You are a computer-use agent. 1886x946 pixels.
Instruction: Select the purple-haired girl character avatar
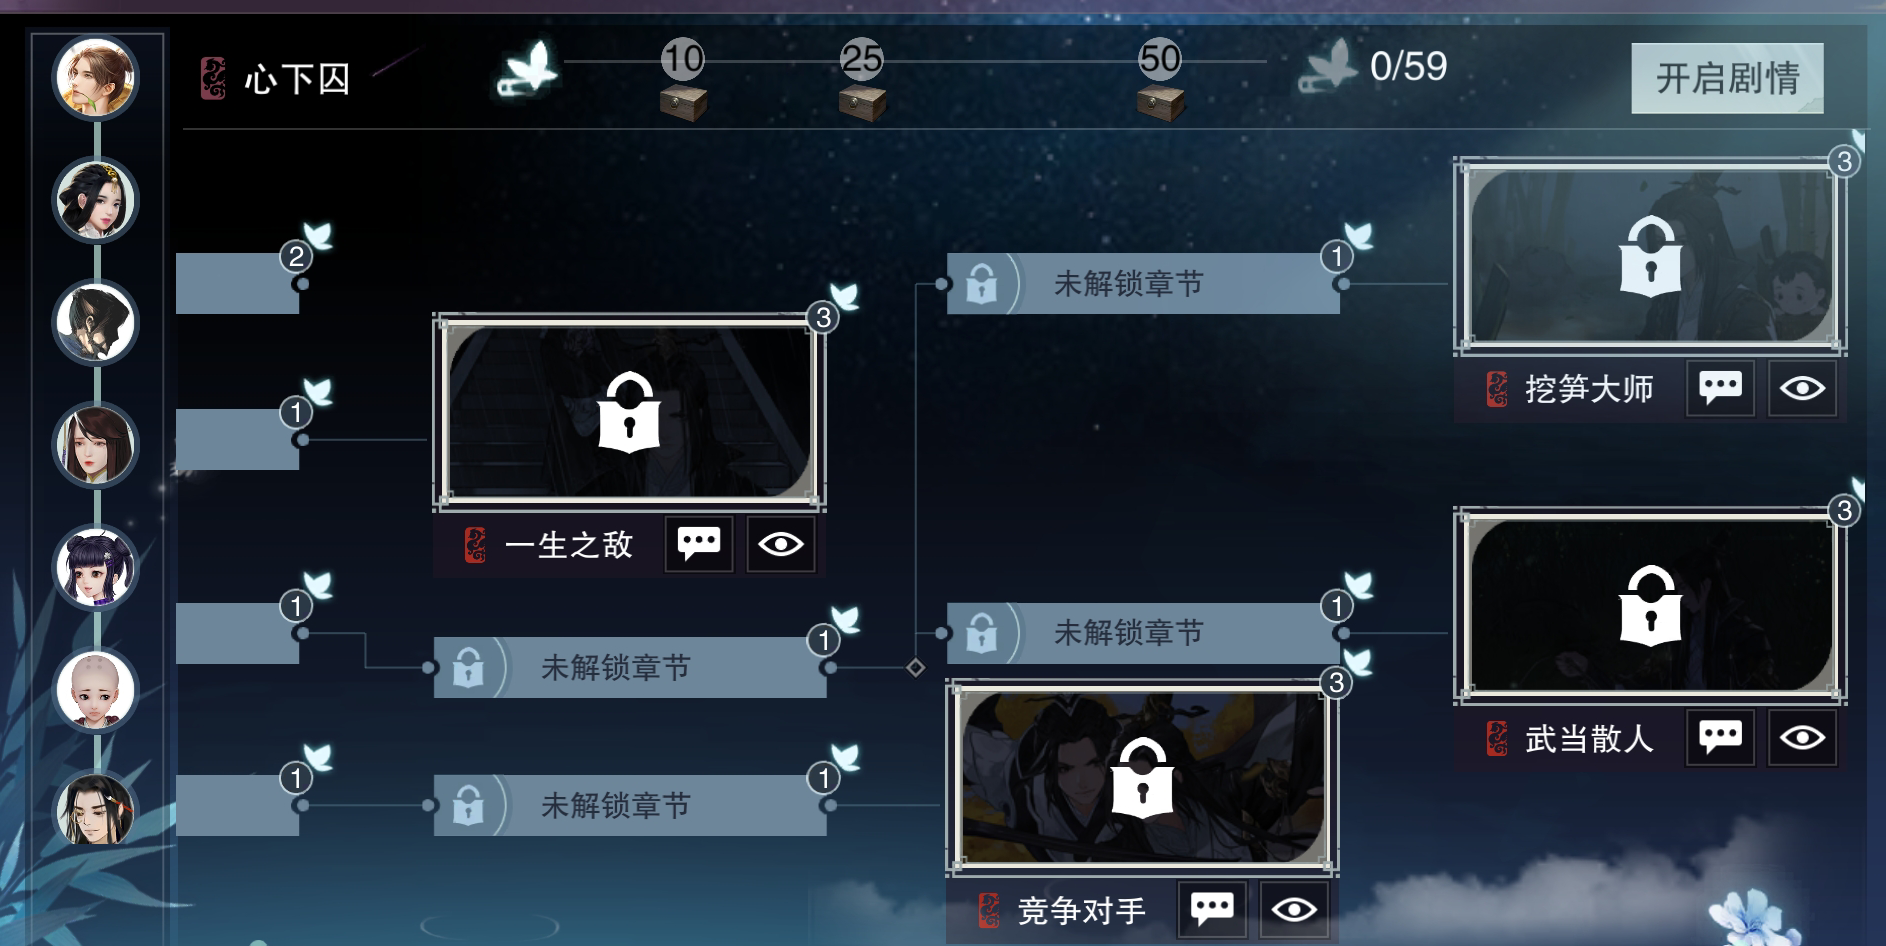(96, 567)
